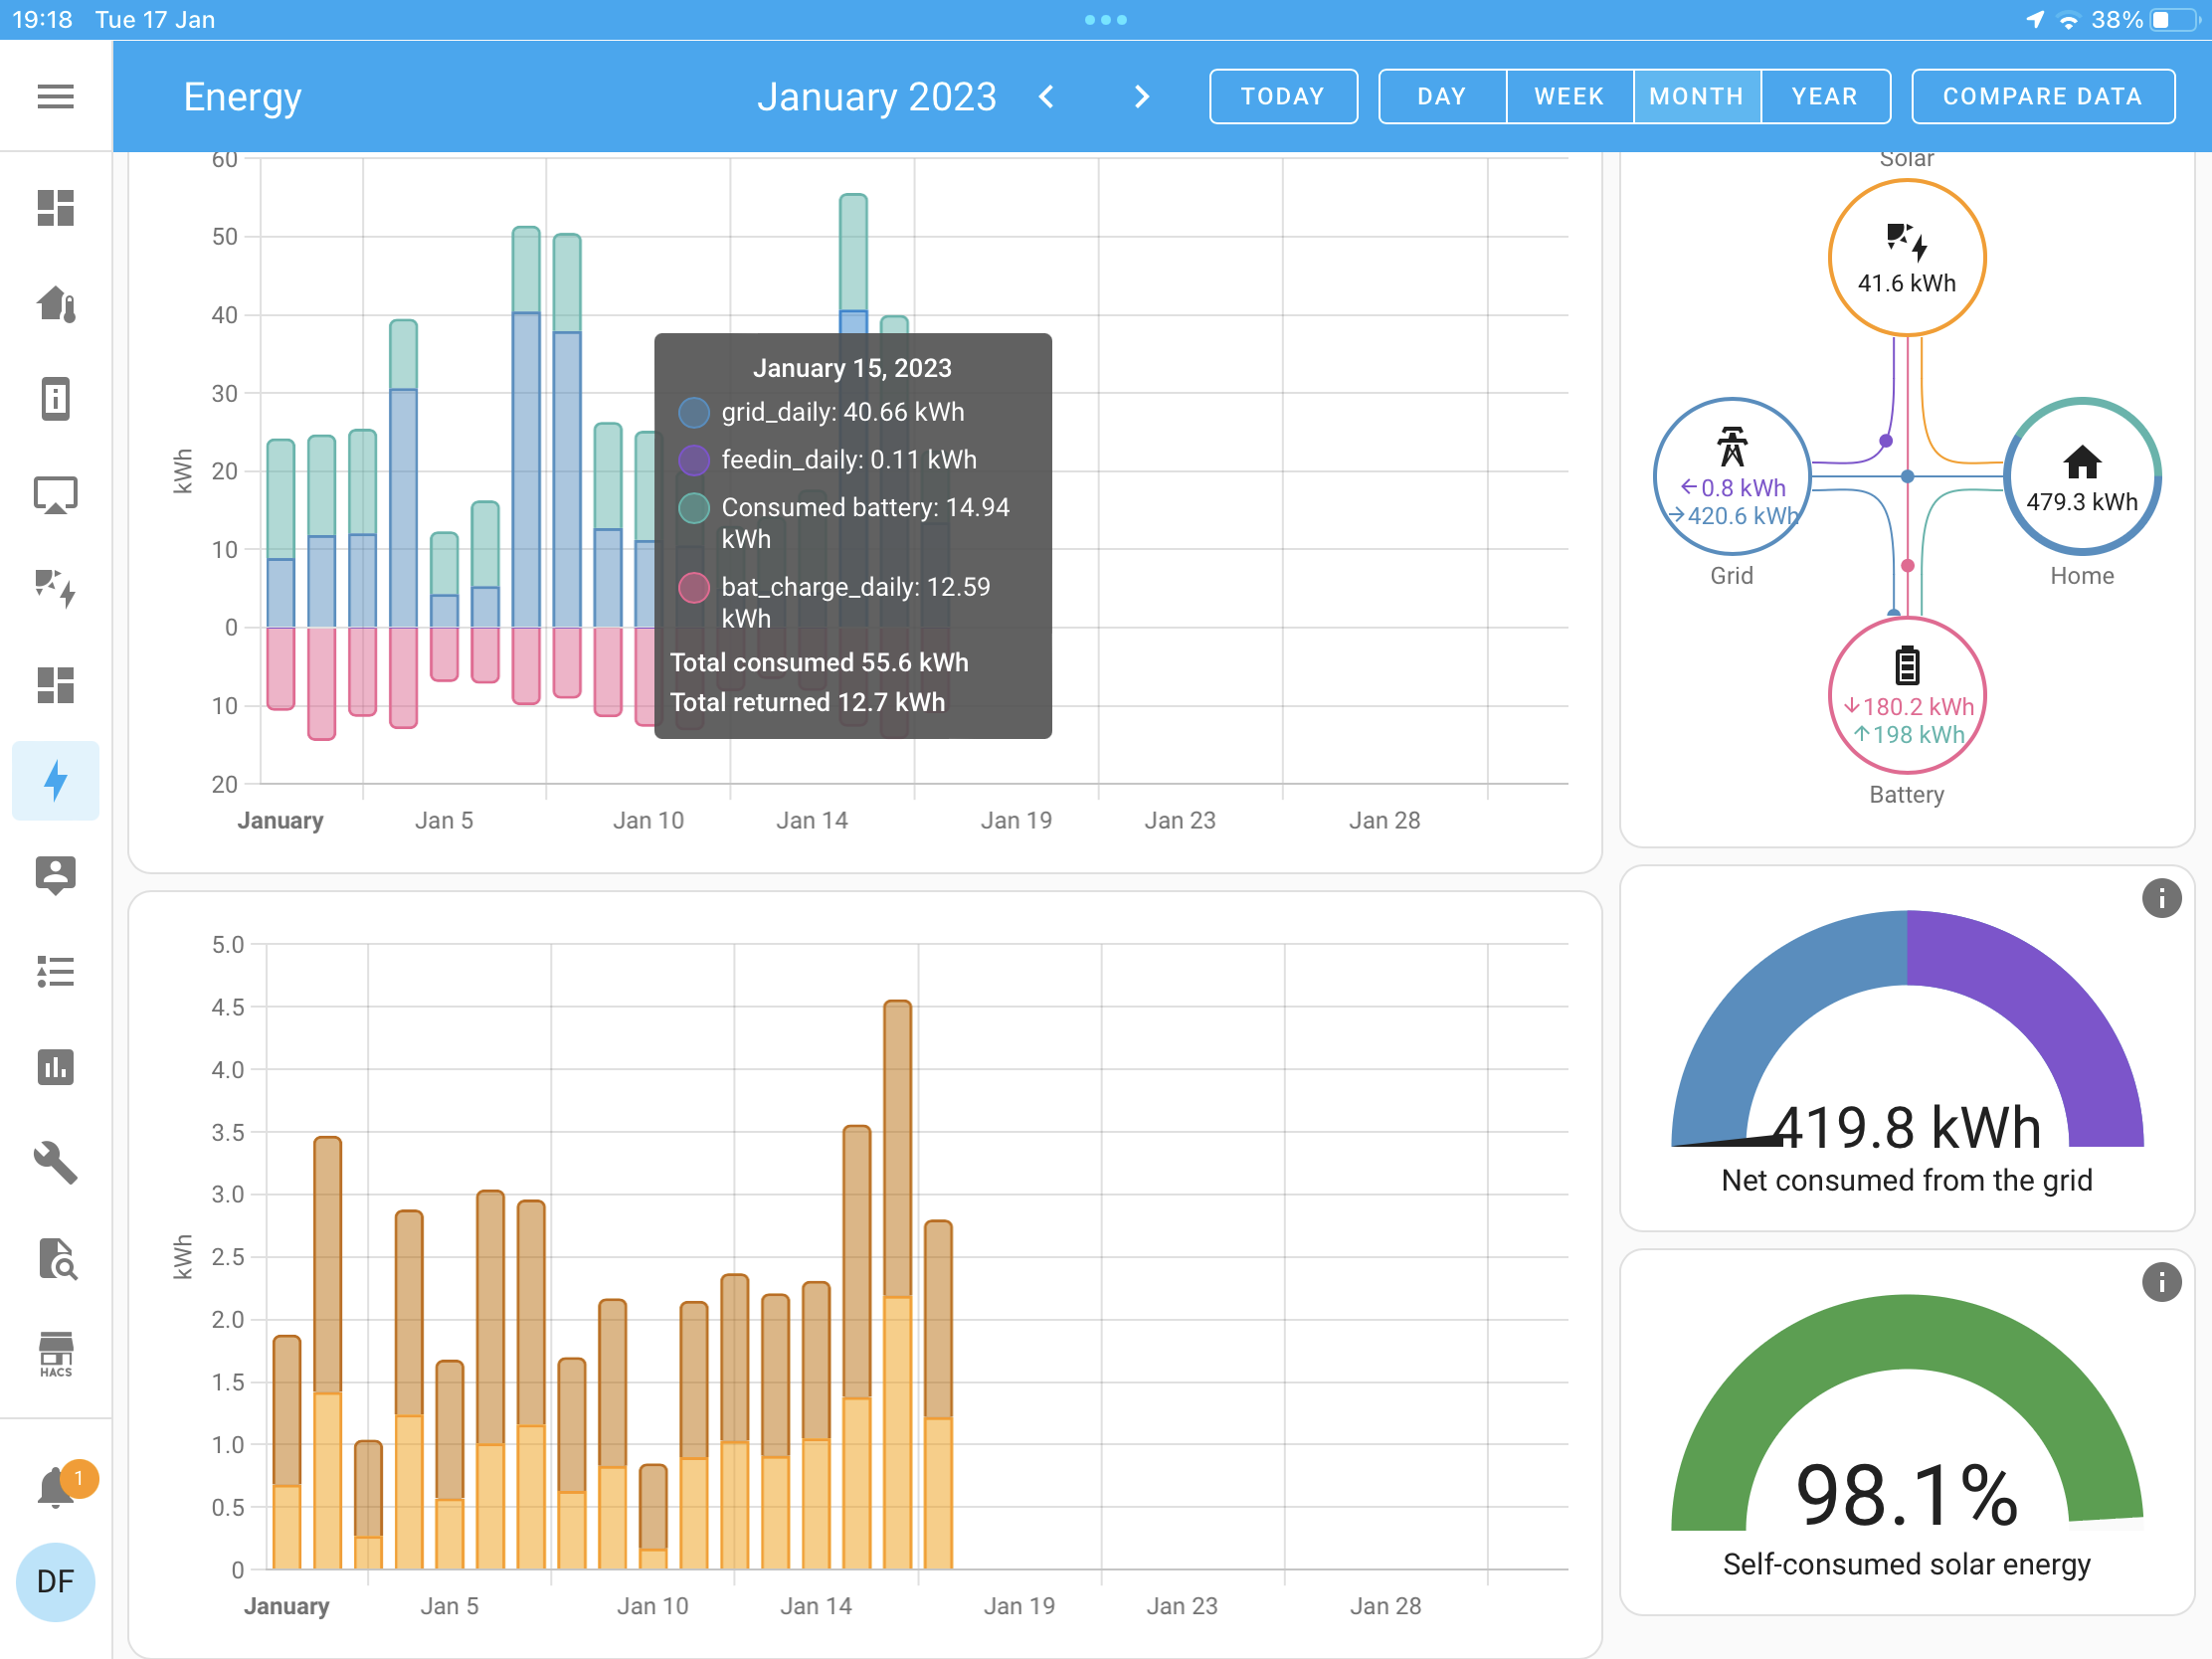Image resolution: width=2212 pixels, height=1659 pixels.
Task: Open the Developer Tools wrench icon
Action: pyautogui.click(x=55, y=1163)
